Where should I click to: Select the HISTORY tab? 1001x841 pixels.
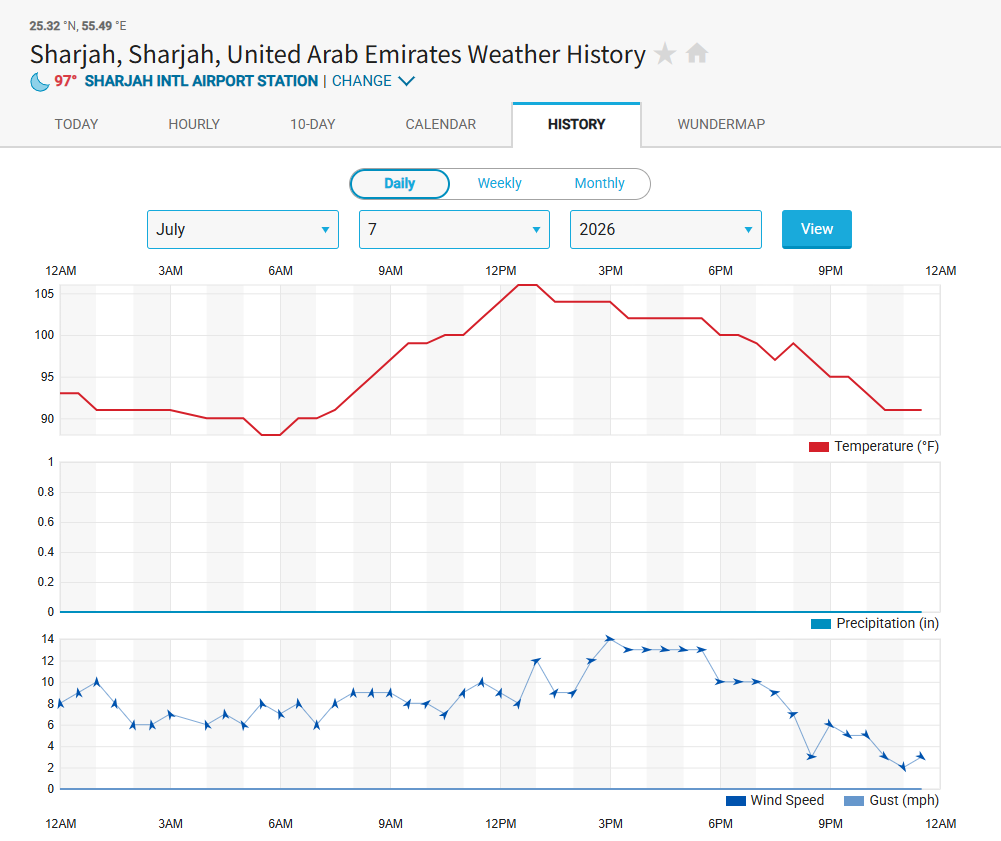point(576,124)
